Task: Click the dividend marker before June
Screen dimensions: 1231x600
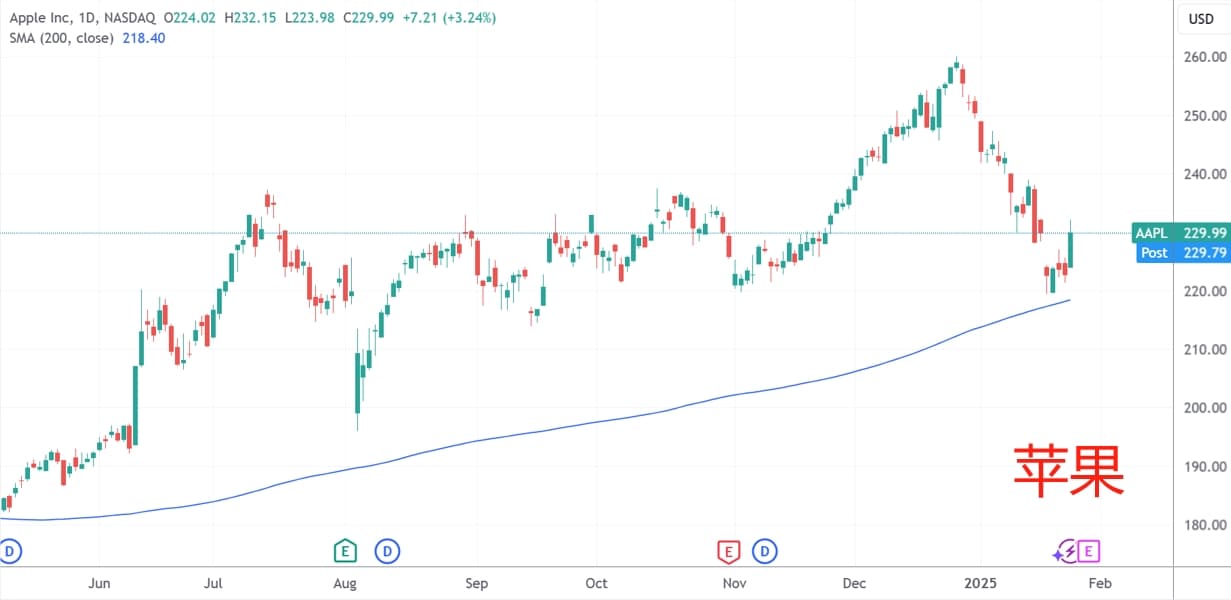Action: (x=10, y=550)
